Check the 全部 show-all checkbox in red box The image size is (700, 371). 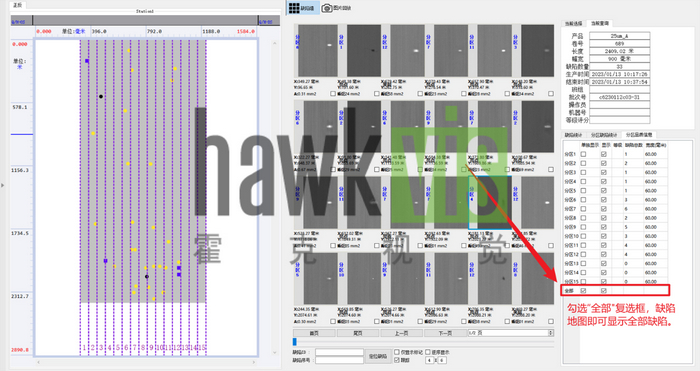click(x=604, y=291)
